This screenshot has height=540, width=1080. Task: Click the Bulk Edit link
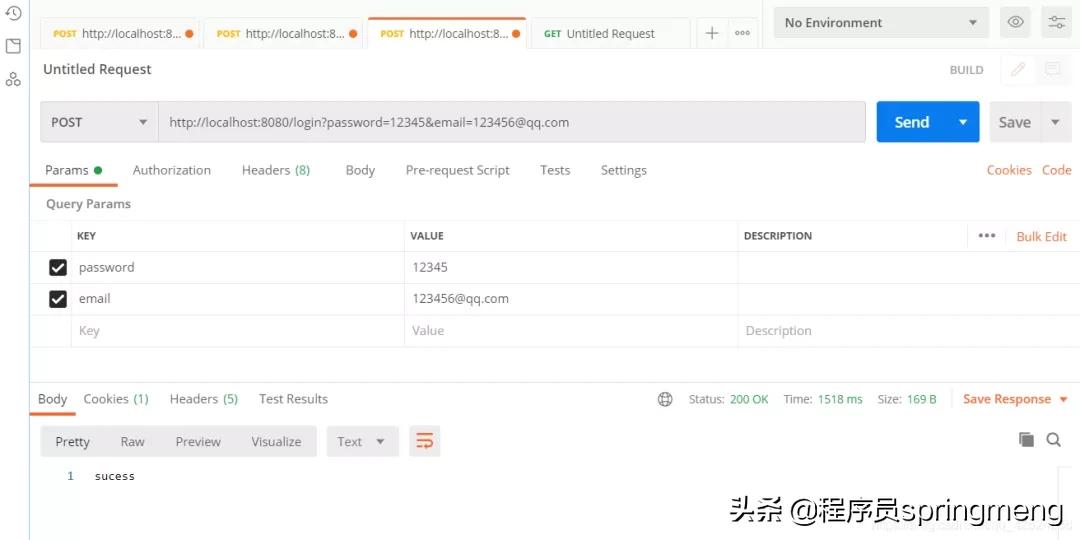[1041, 236]
